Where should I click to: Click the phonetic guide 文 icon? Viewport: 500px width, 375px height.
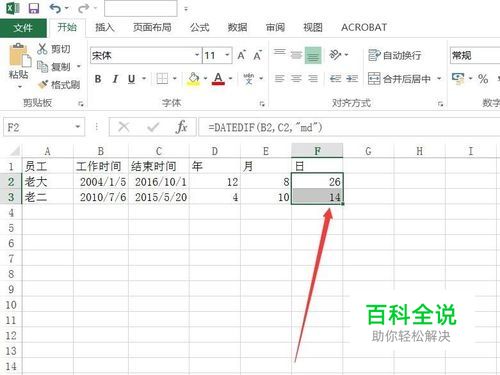[249, 79]
